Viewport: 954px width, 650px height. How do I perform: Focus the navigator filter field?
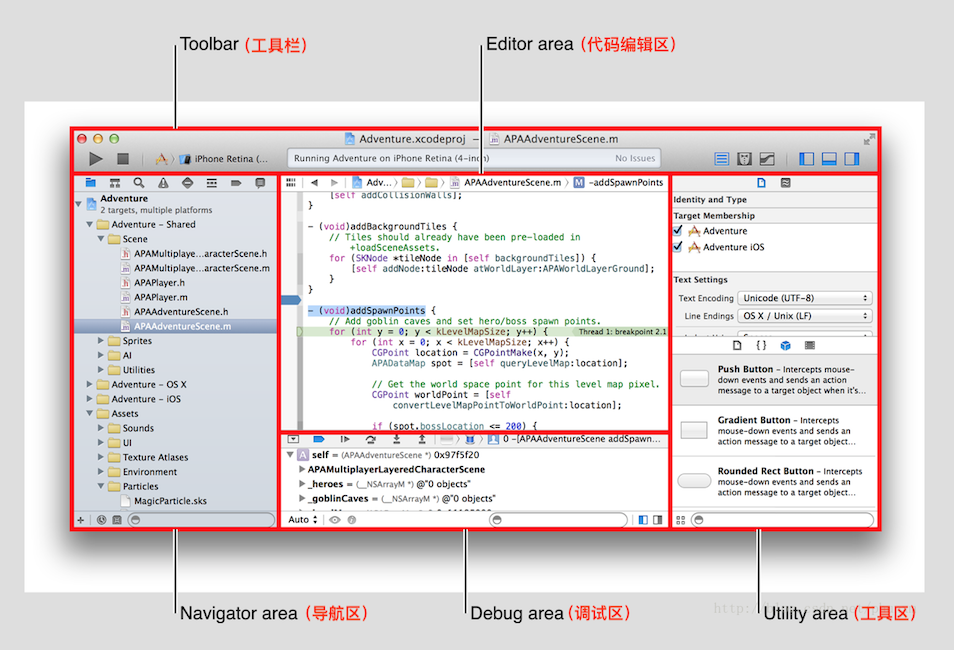coord(201,520)
